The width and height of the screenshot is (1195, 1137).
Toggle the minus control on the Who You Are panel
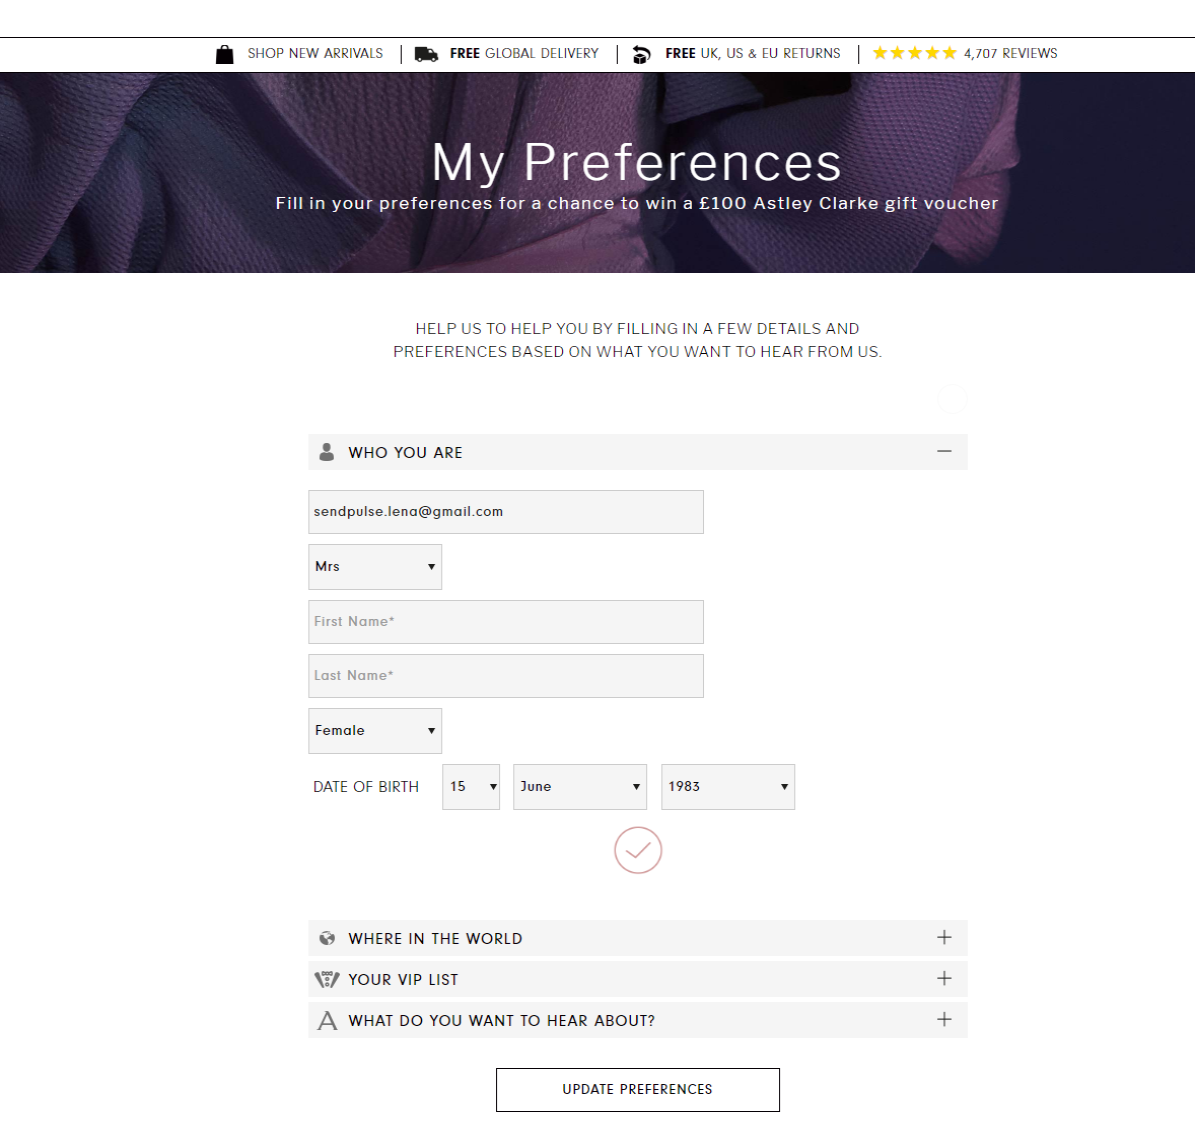click(x=943, y=451)
